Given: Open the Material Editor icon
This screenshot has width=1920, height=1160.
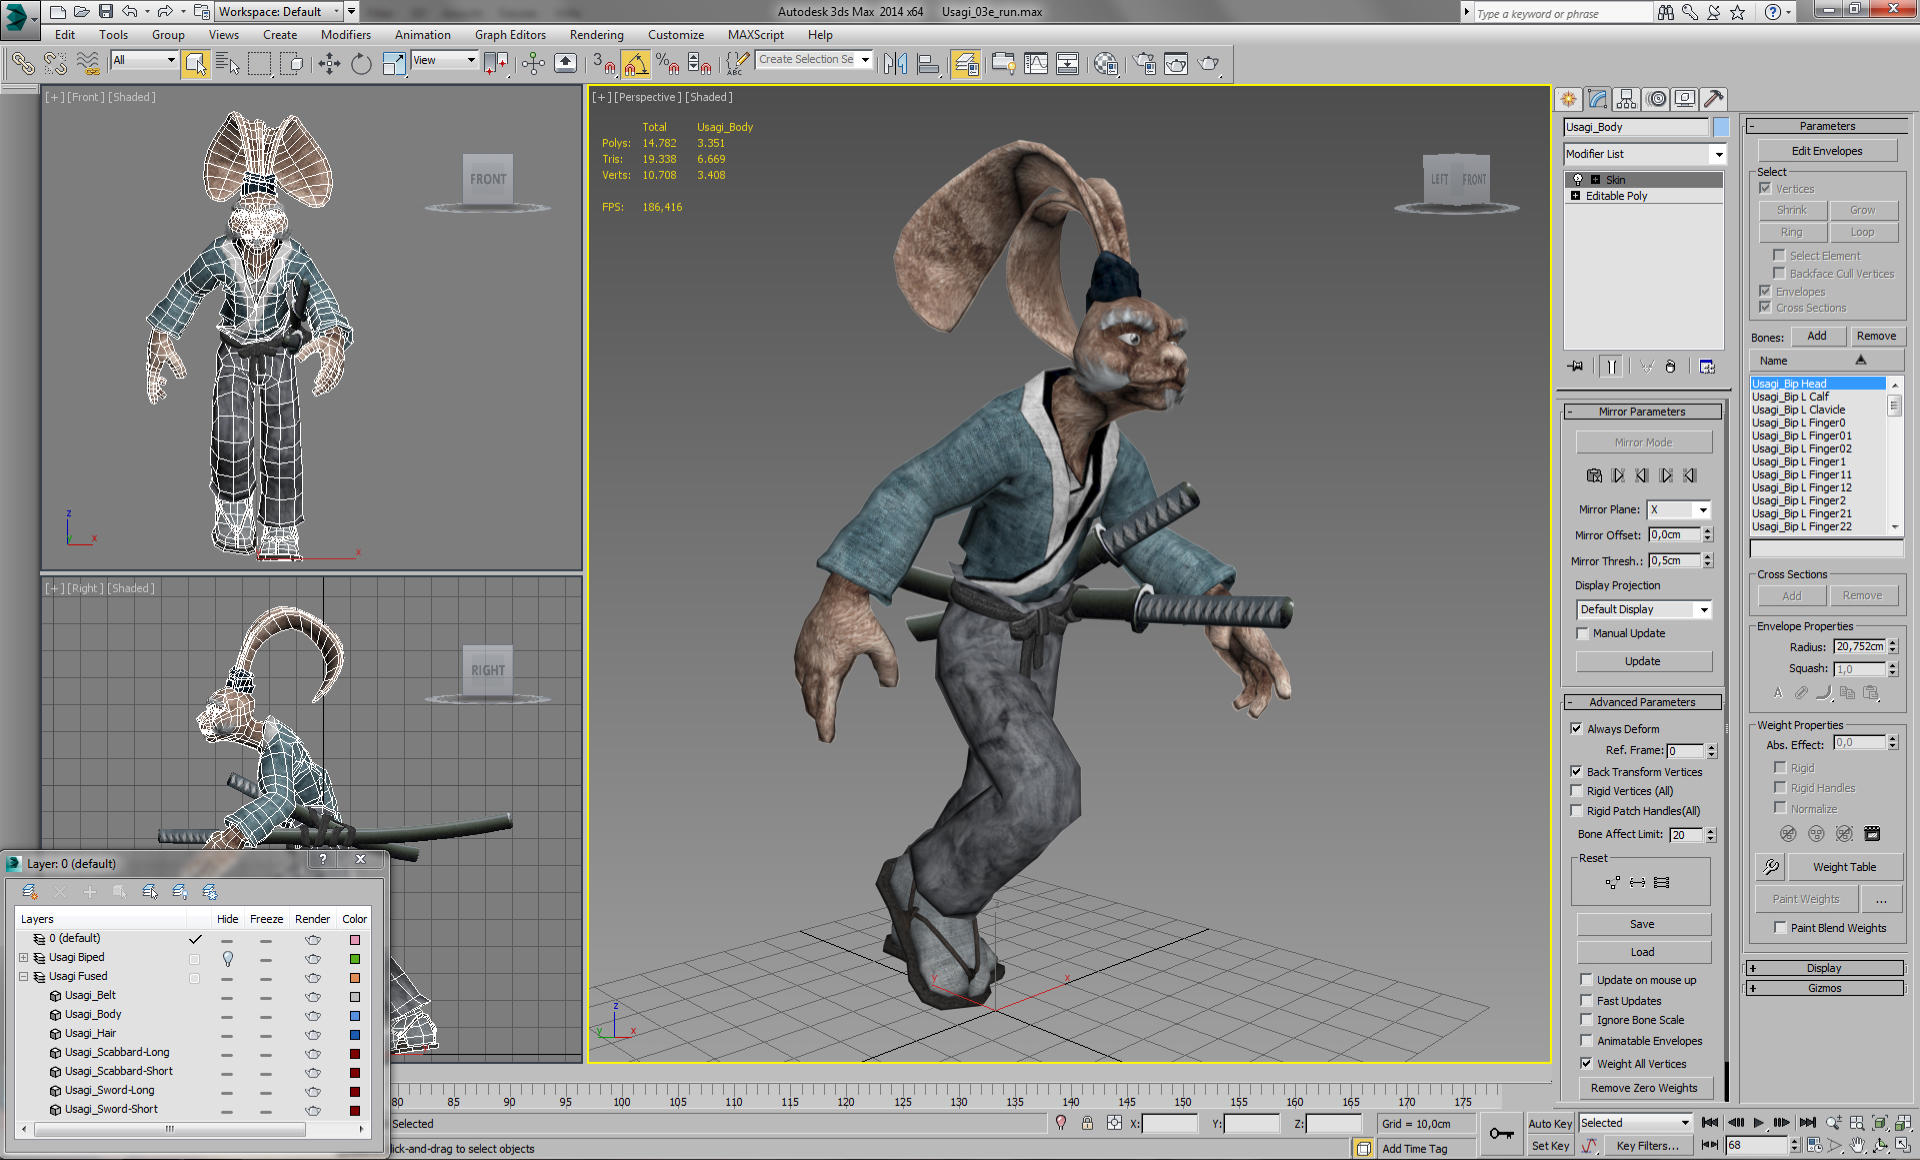Looking at the screenshot, I should [1106, 64].
